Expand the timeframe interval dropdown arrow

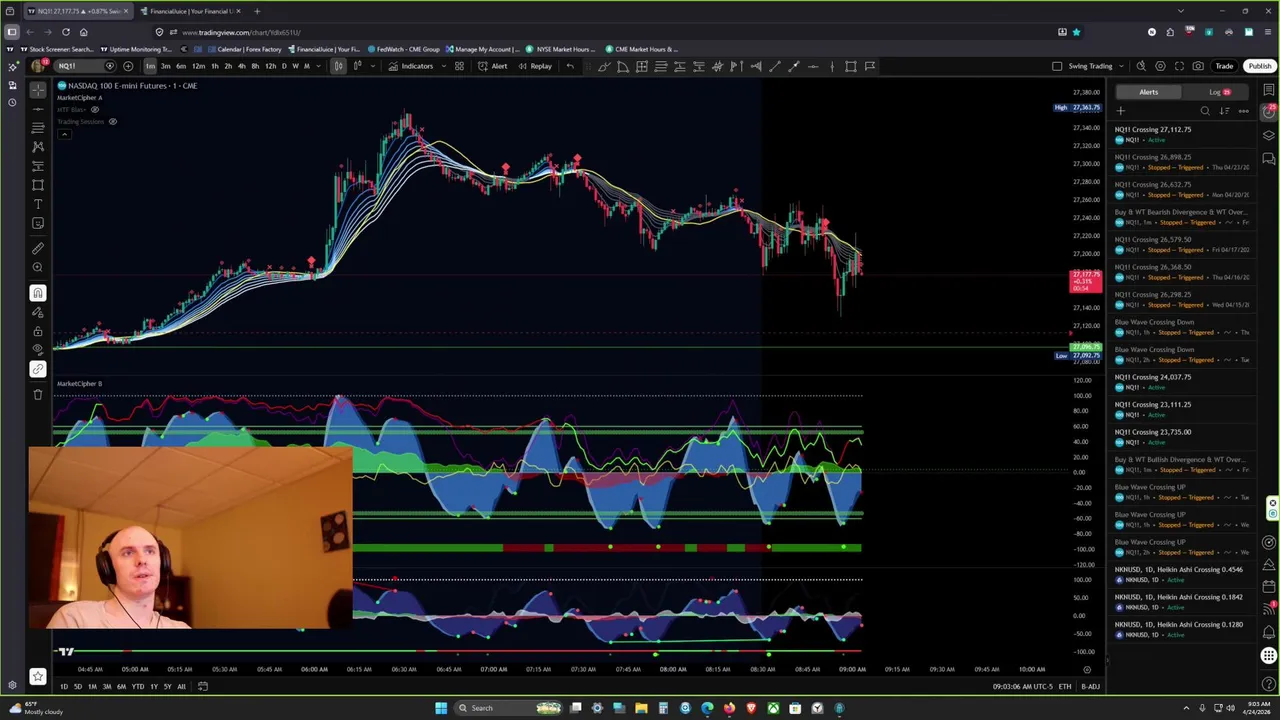319,66
